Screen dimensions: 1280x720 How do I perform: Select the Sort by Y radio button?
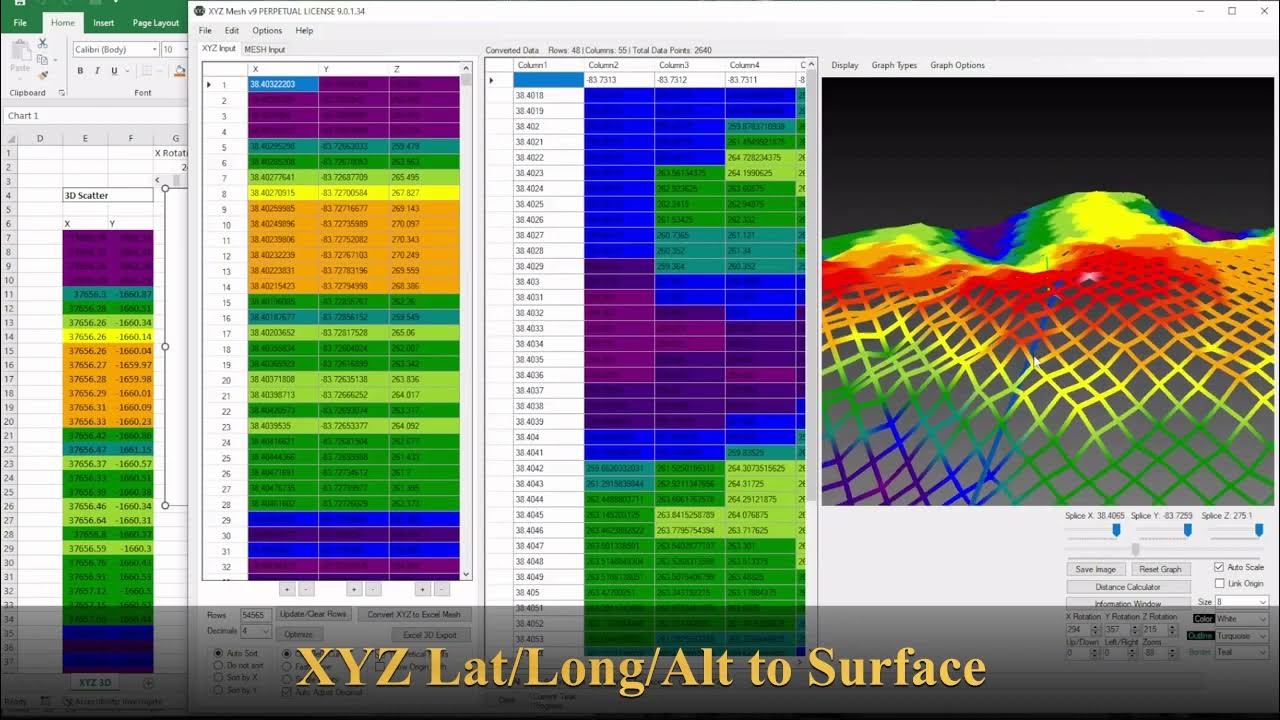coord(219,690)
